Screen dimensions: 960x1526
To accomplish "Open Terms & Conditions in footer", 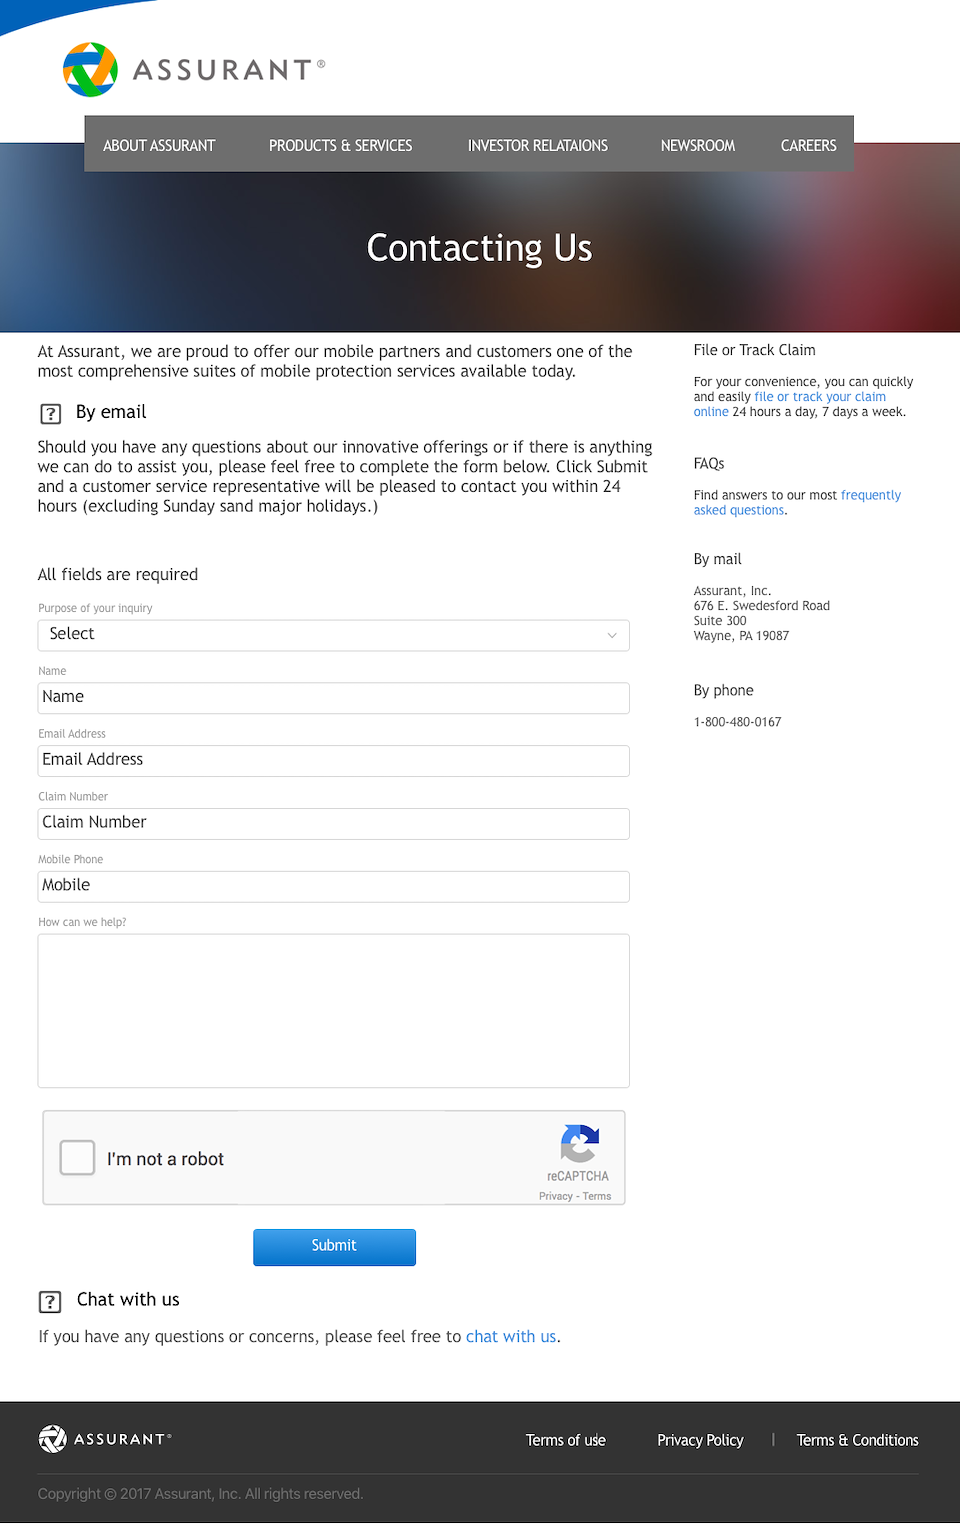I will coord(858,1440).
